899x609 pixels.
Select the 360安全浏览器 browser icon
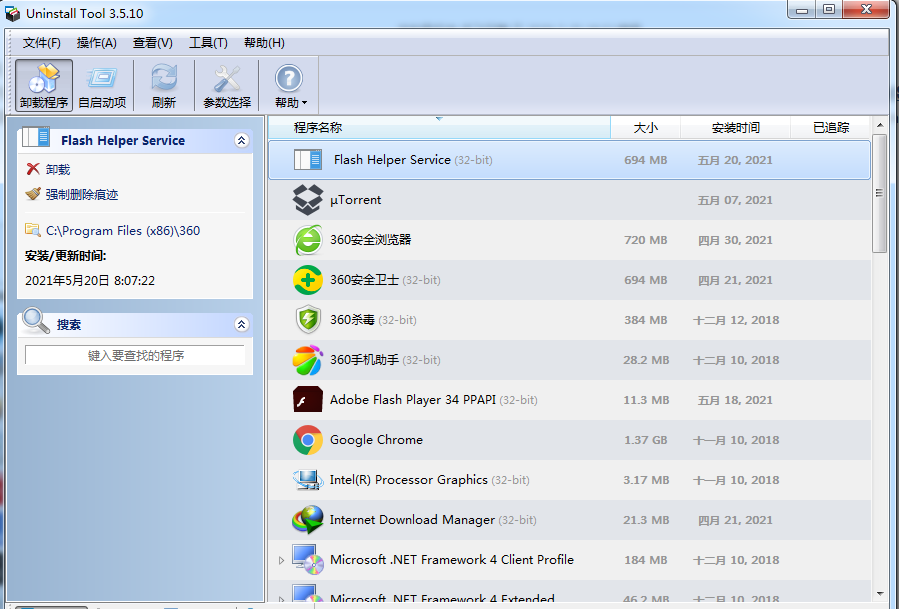point(308,240)
